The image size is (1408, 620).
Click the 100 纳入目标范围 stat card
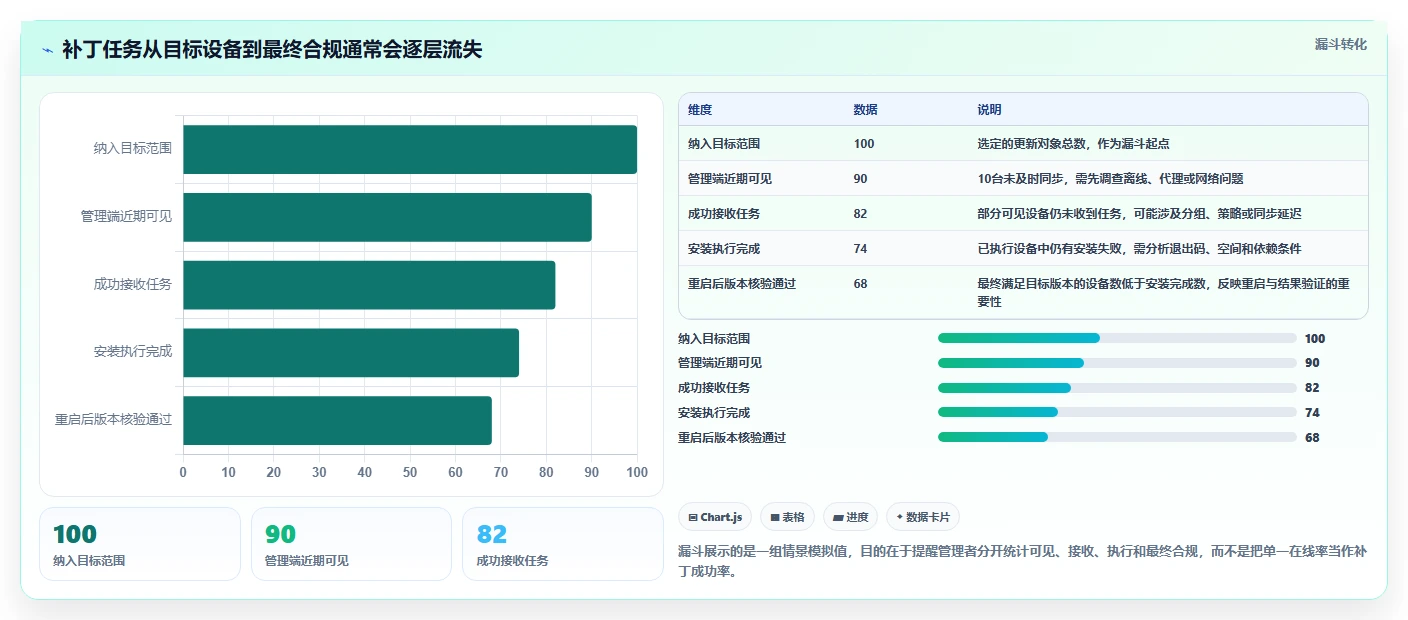(x=140, y=544)
